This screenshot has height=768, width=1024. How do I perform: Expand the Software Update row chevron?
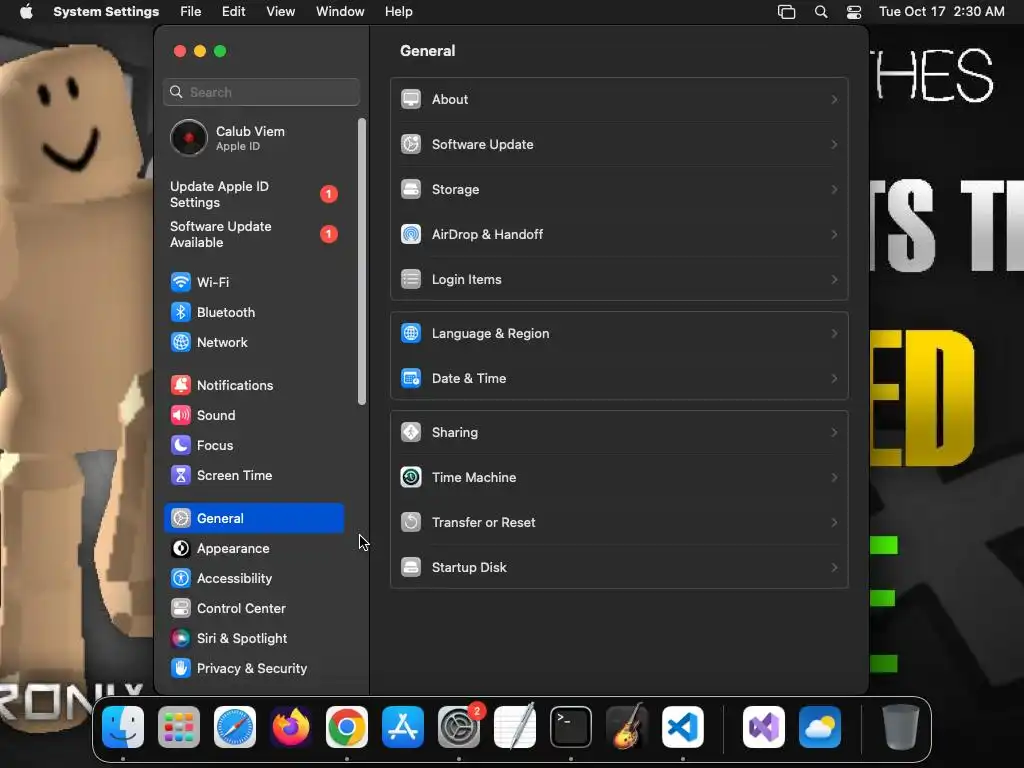834,144
